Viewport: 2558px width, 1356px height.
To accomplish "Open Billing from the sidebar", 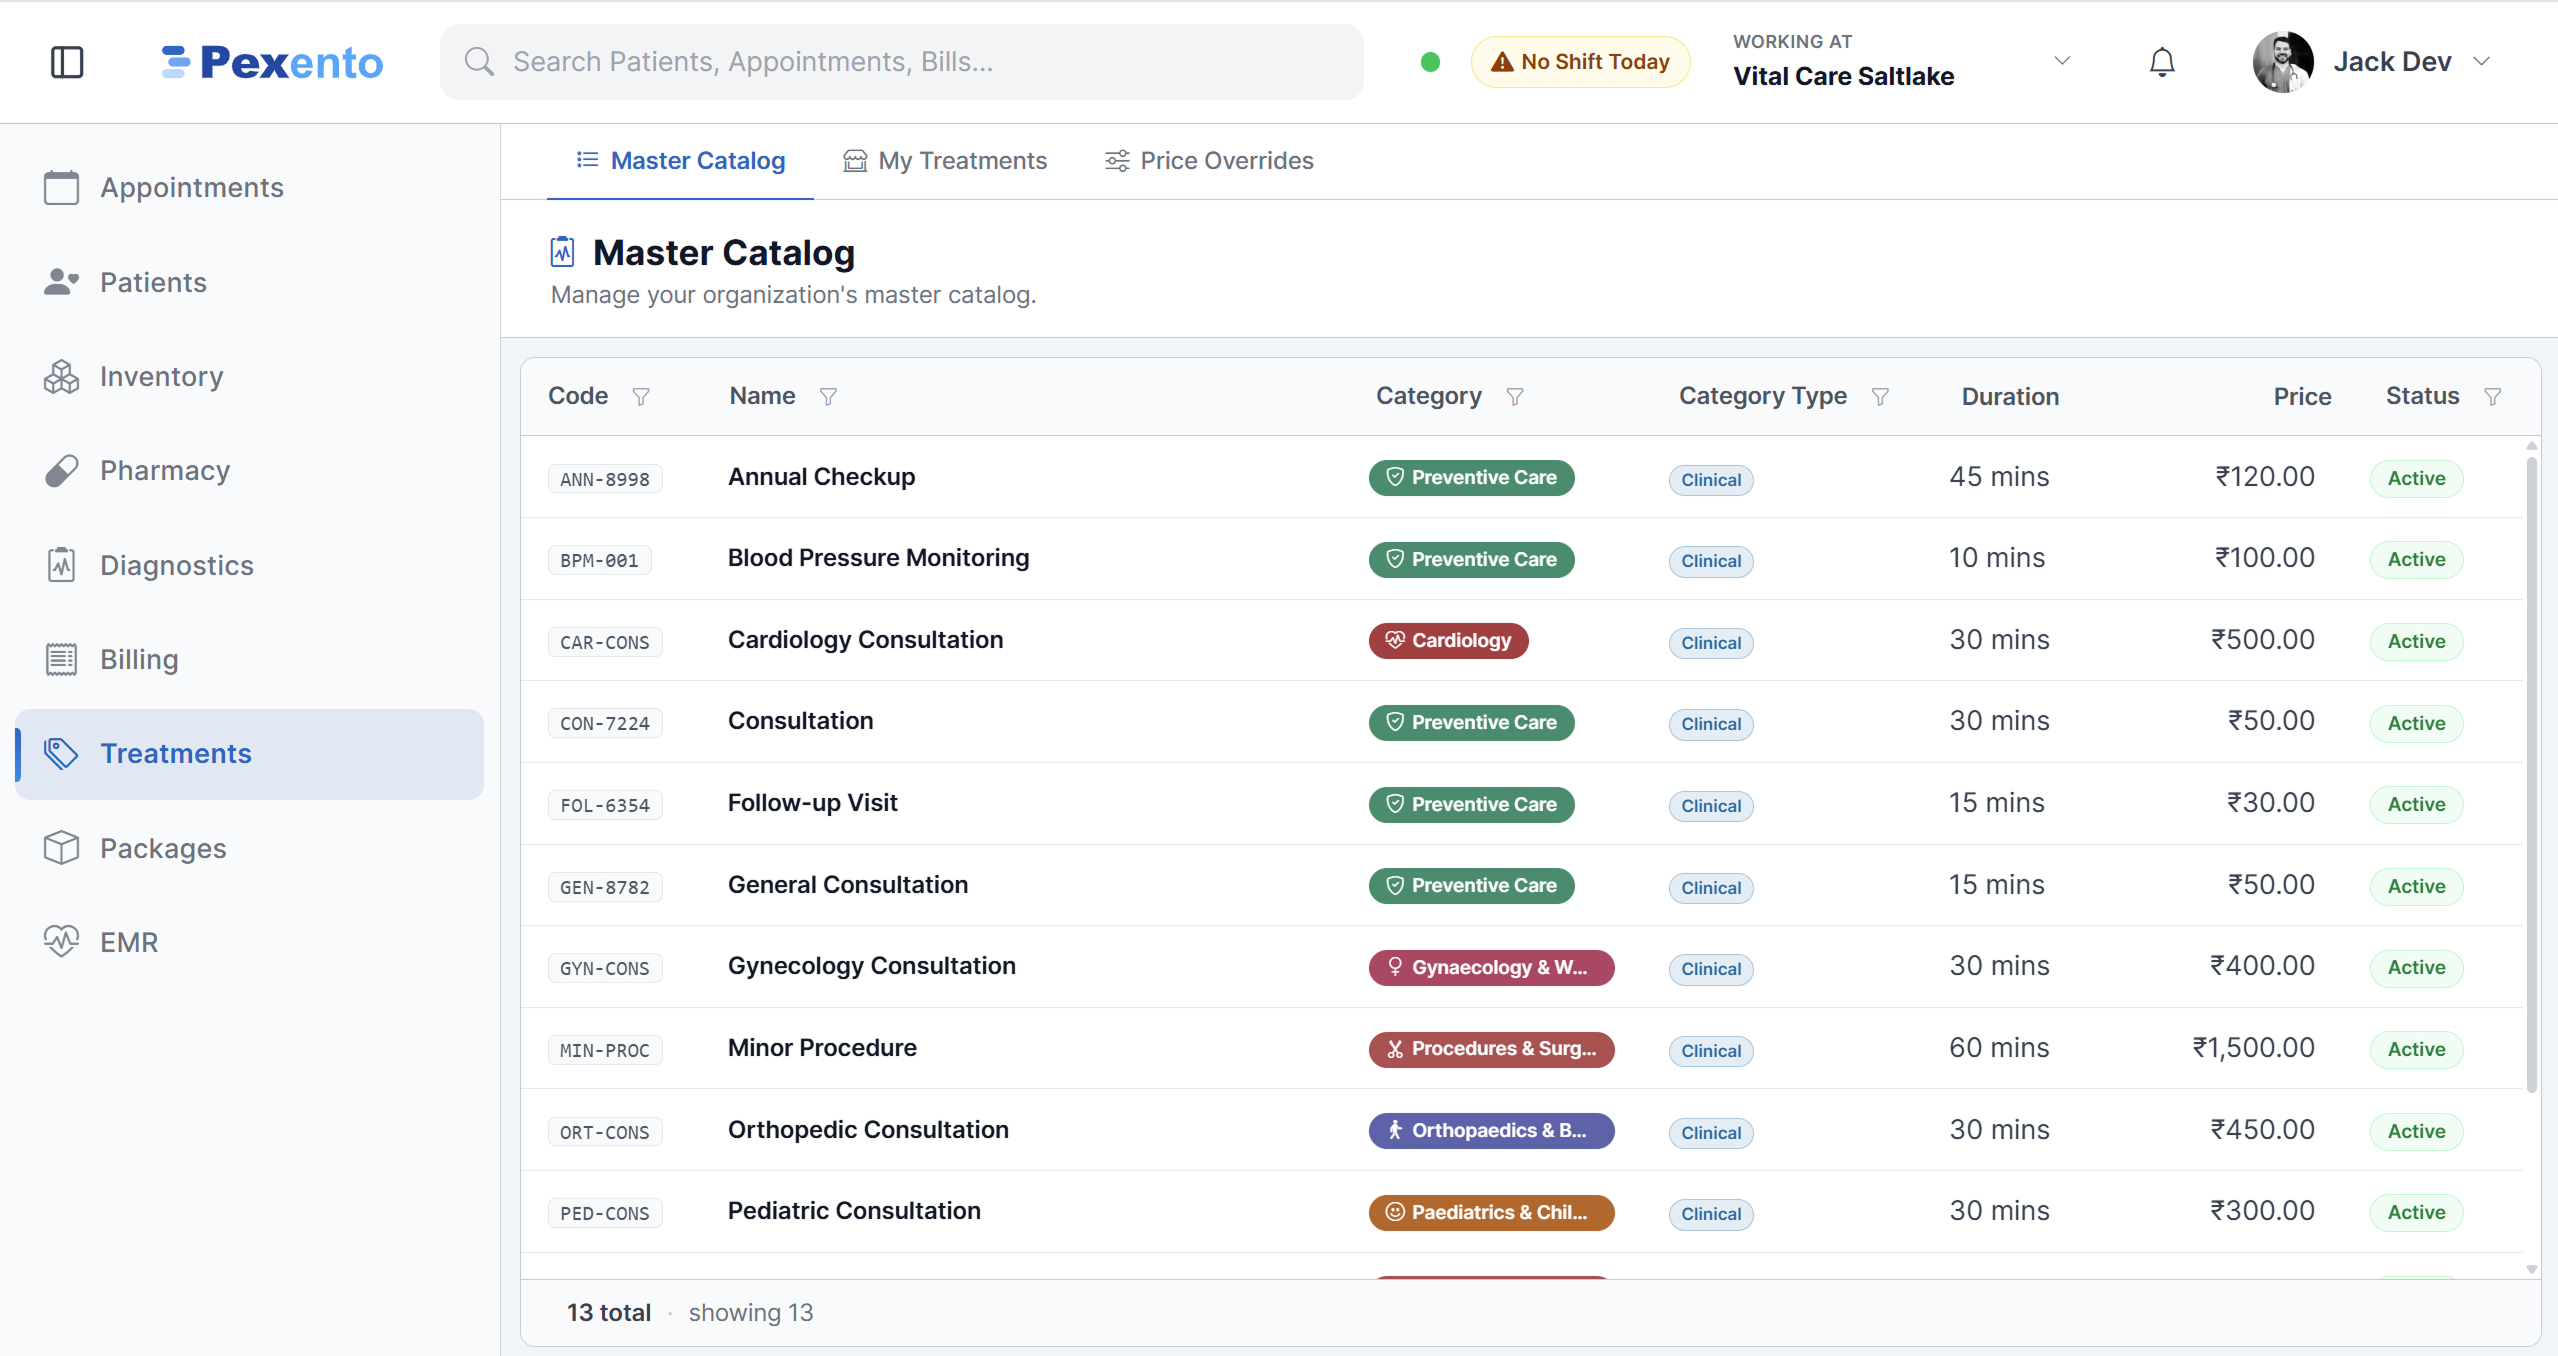I will (x=249, y=660).
